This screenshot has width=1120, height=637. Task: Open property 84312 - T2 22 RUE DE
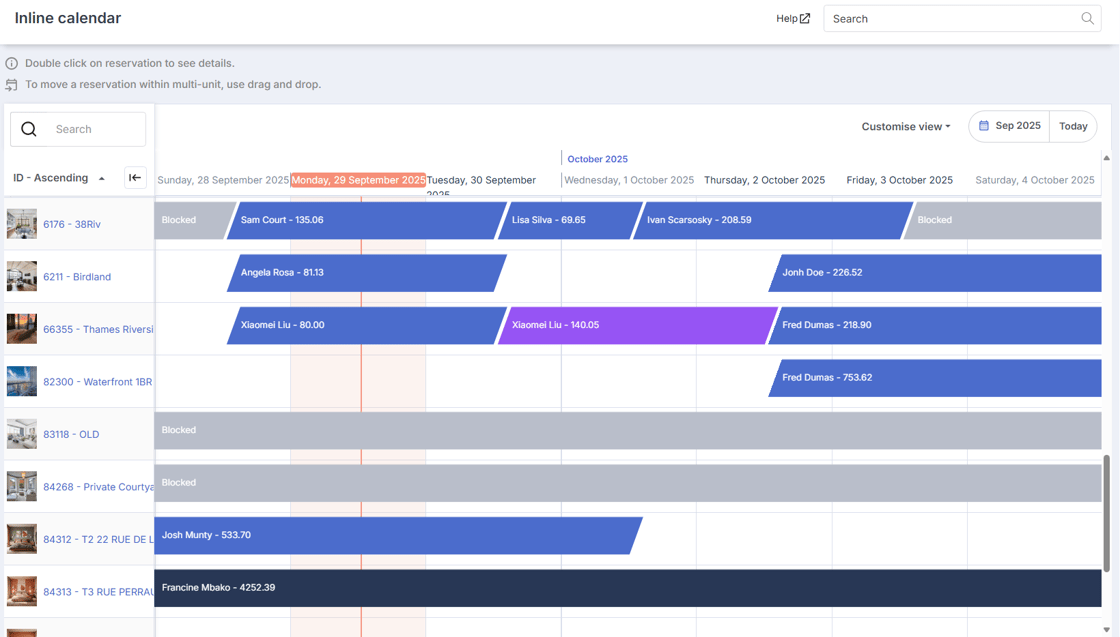(x=98, y=539)
